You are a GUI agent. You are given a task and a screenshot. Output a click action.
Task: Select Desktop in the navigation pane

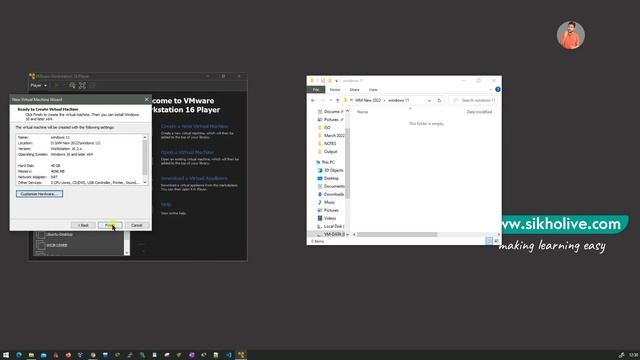pos(331,178)
